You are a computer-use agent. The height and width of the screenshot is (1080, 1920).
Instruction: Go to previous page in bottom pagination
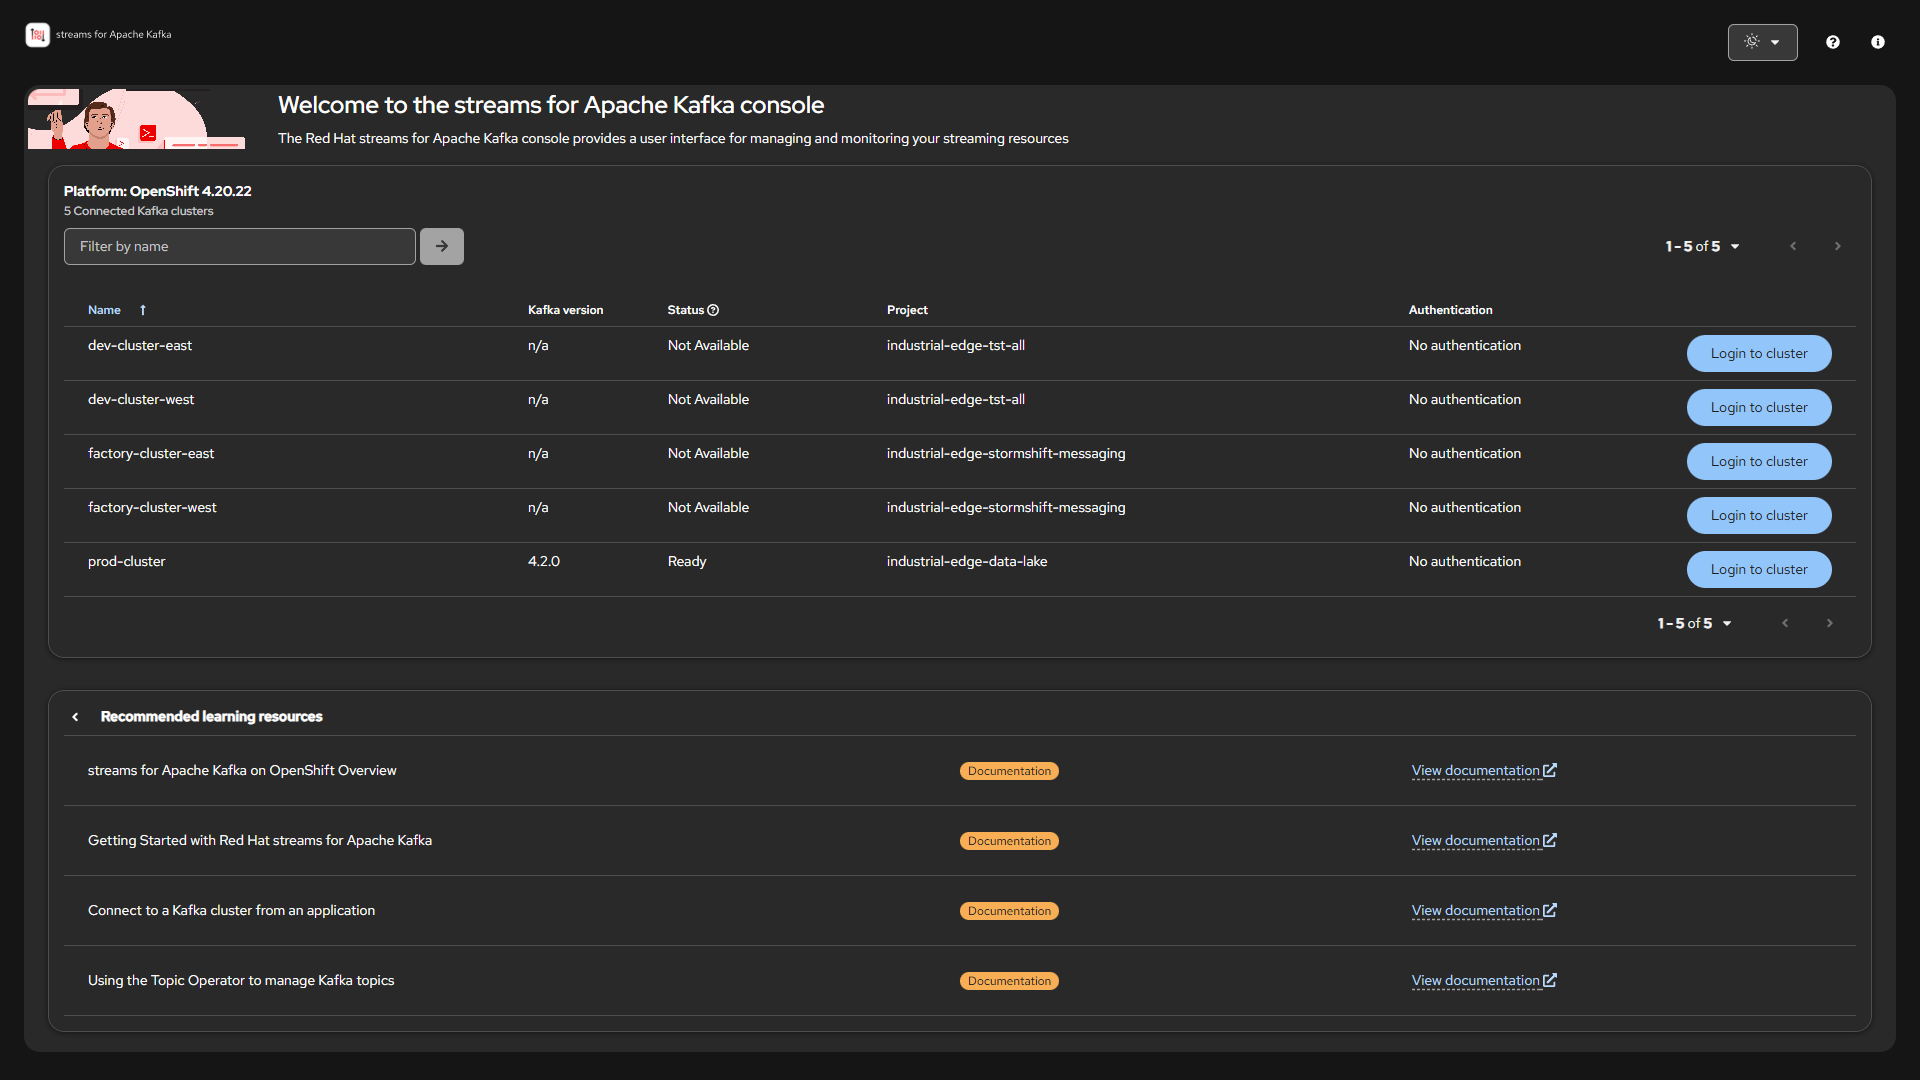(x=1785, y=623)
